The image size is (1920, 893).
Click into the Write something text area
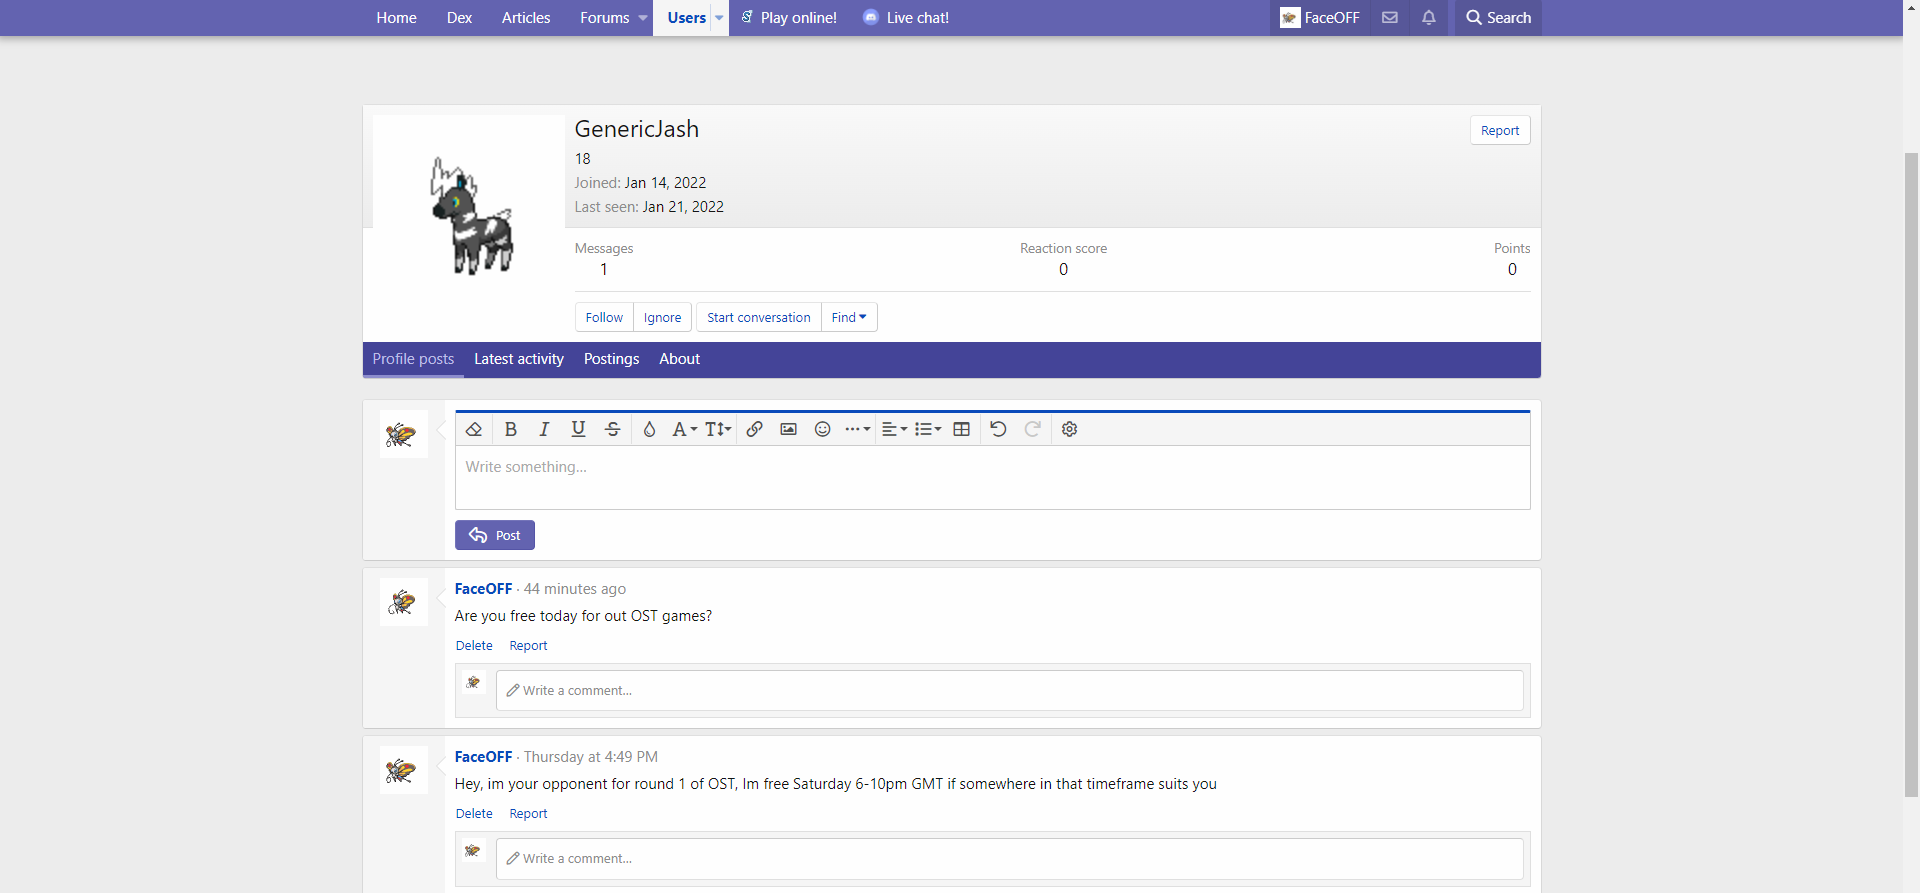[x=992, y=477]
